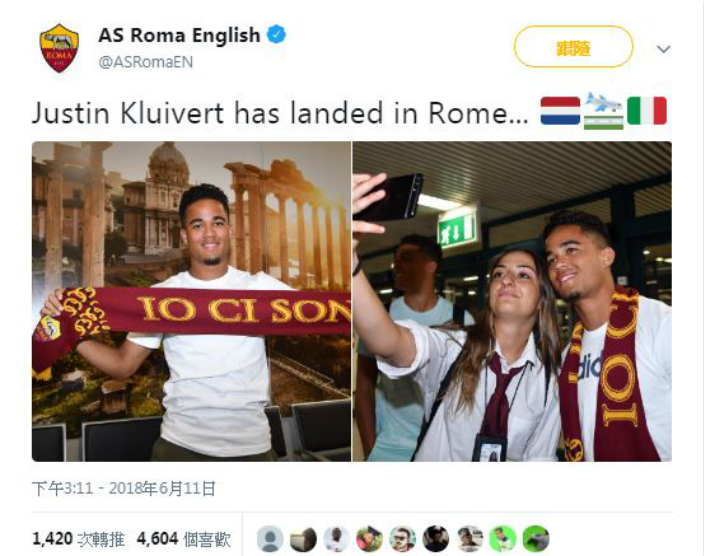This screenshot has height=556, width=704.
Task: Click the third liker avatar with white shirt
Action: tap(336, 539)
